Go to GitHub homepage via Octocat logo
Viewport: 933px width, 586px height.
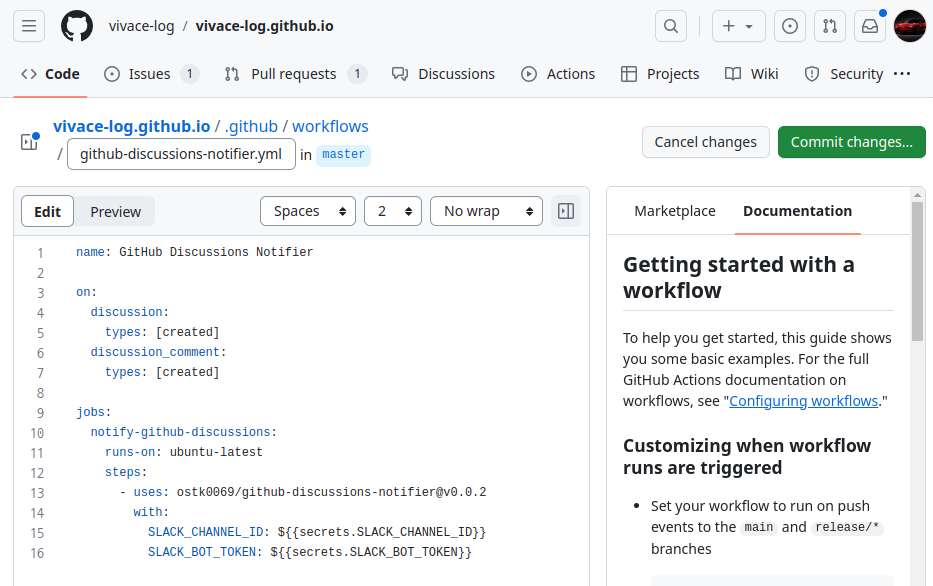[77, 26]
